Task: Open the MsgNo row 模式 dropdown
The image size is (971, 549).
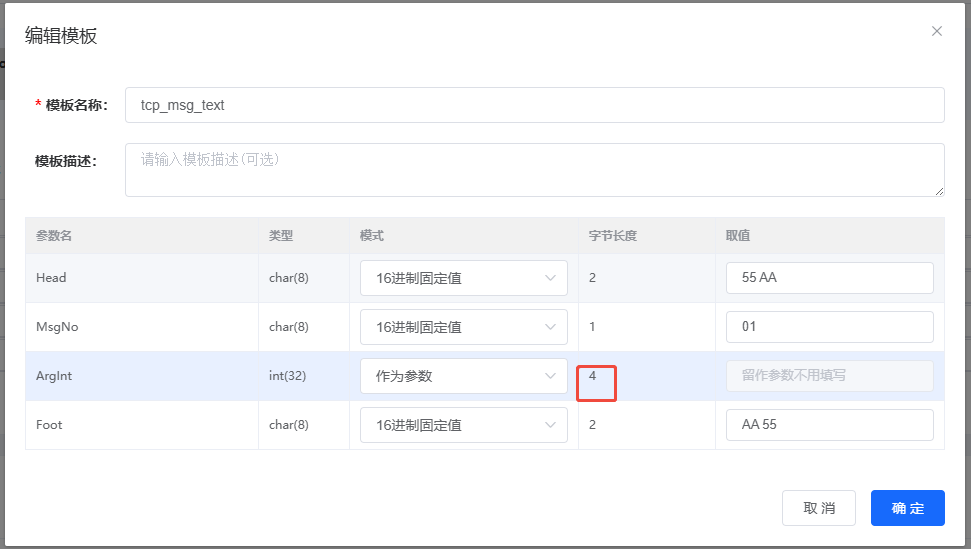Action: click(x=463, y=327)
